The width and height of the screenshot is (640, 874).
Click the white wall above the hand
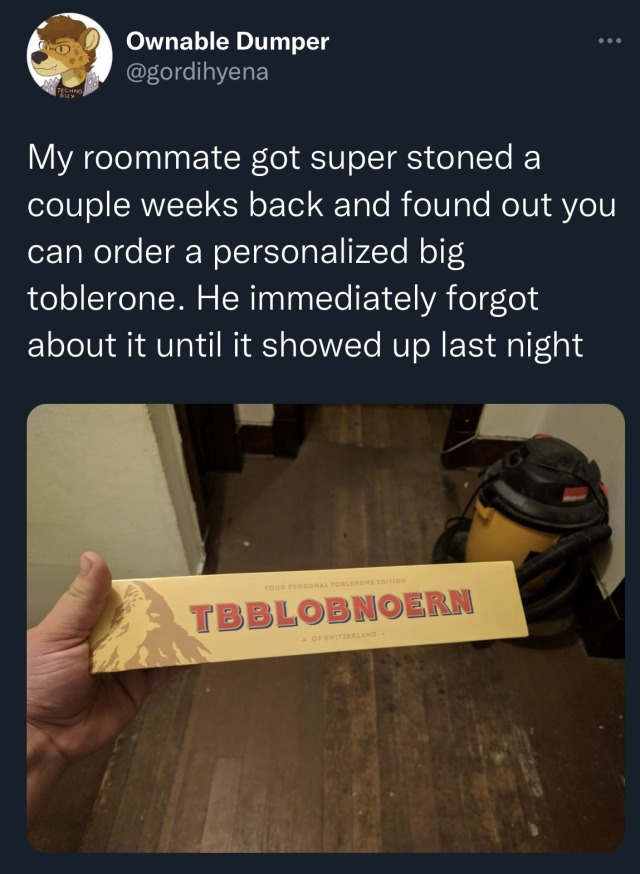coord(98,491)
